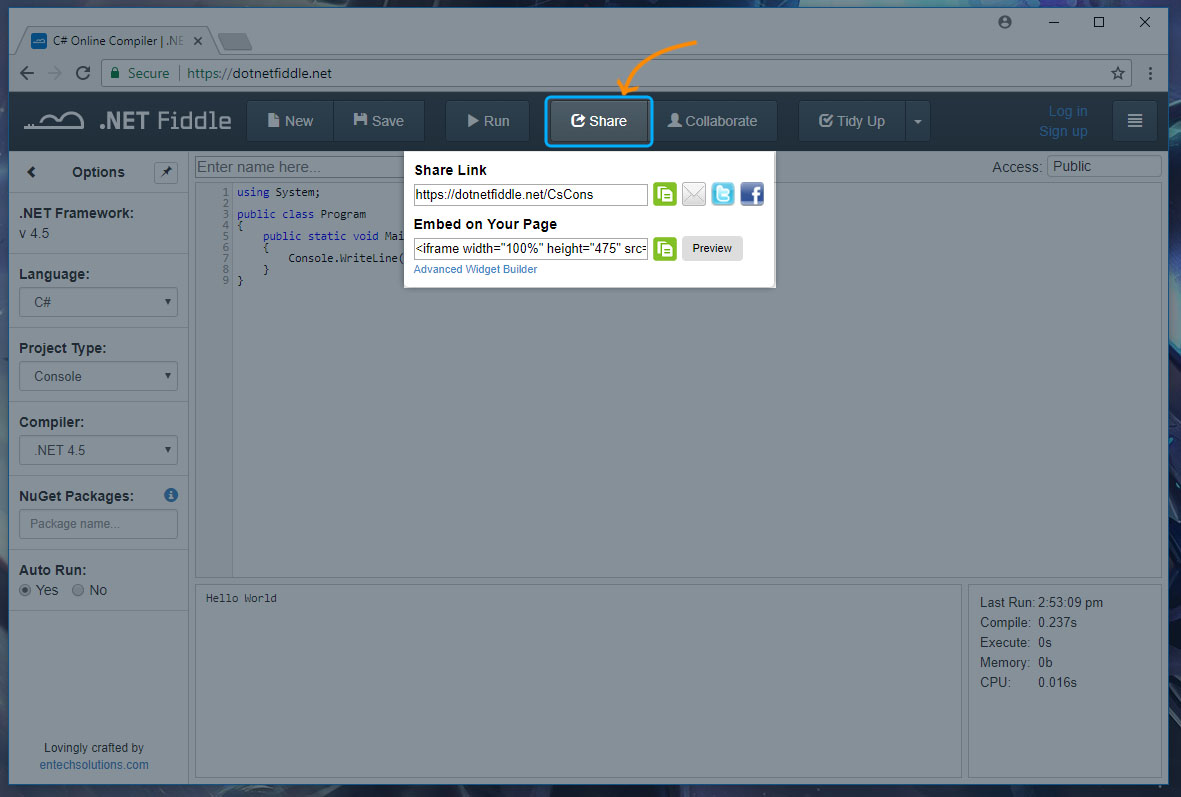Open the Collaborate option
This screenshot has width=1181, height=797.
tap(713, 121)
